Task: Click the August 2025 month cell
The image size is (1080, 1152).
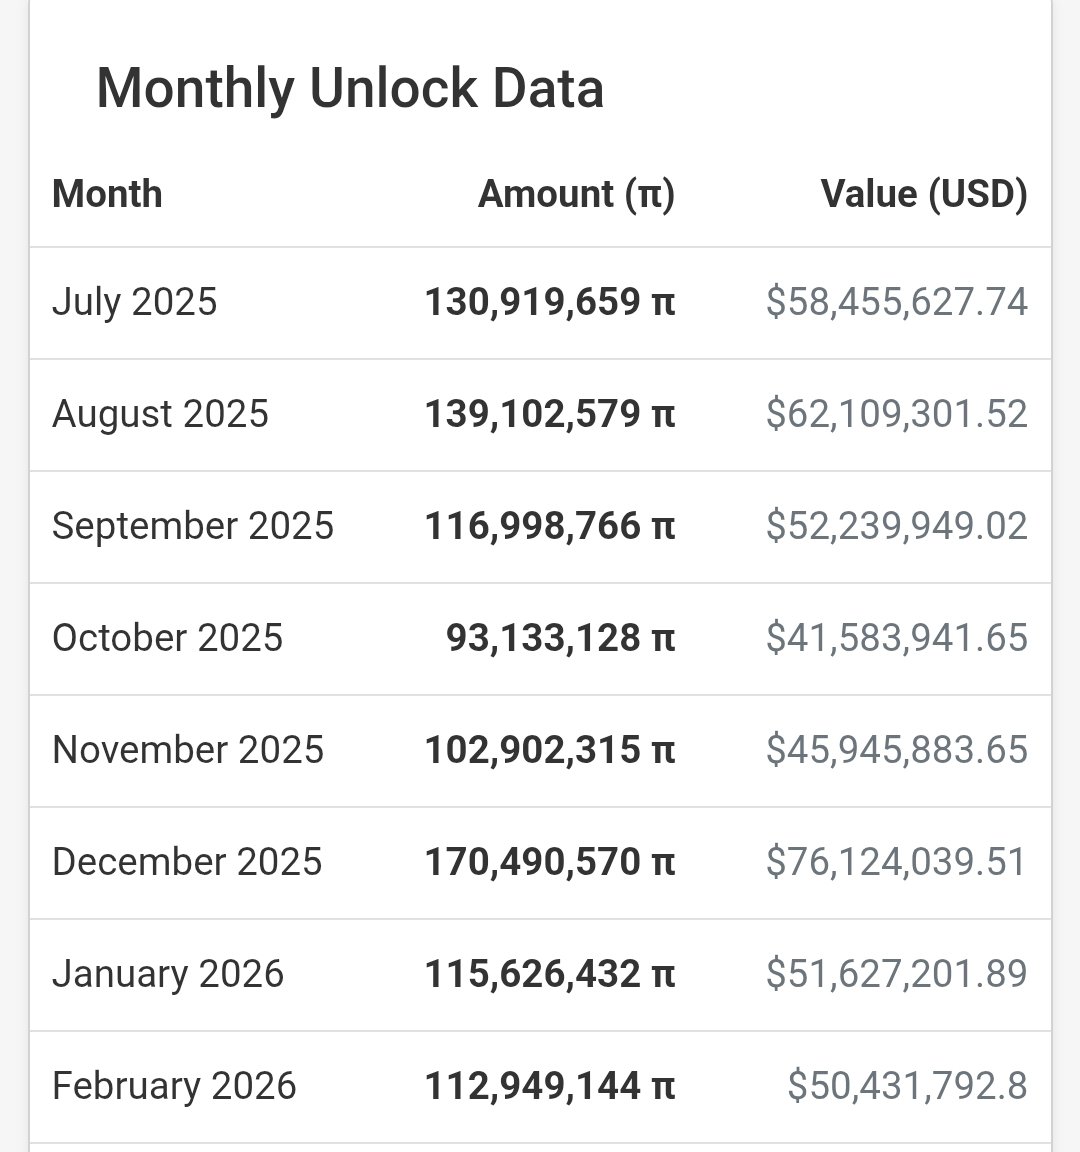Action: 160,414
